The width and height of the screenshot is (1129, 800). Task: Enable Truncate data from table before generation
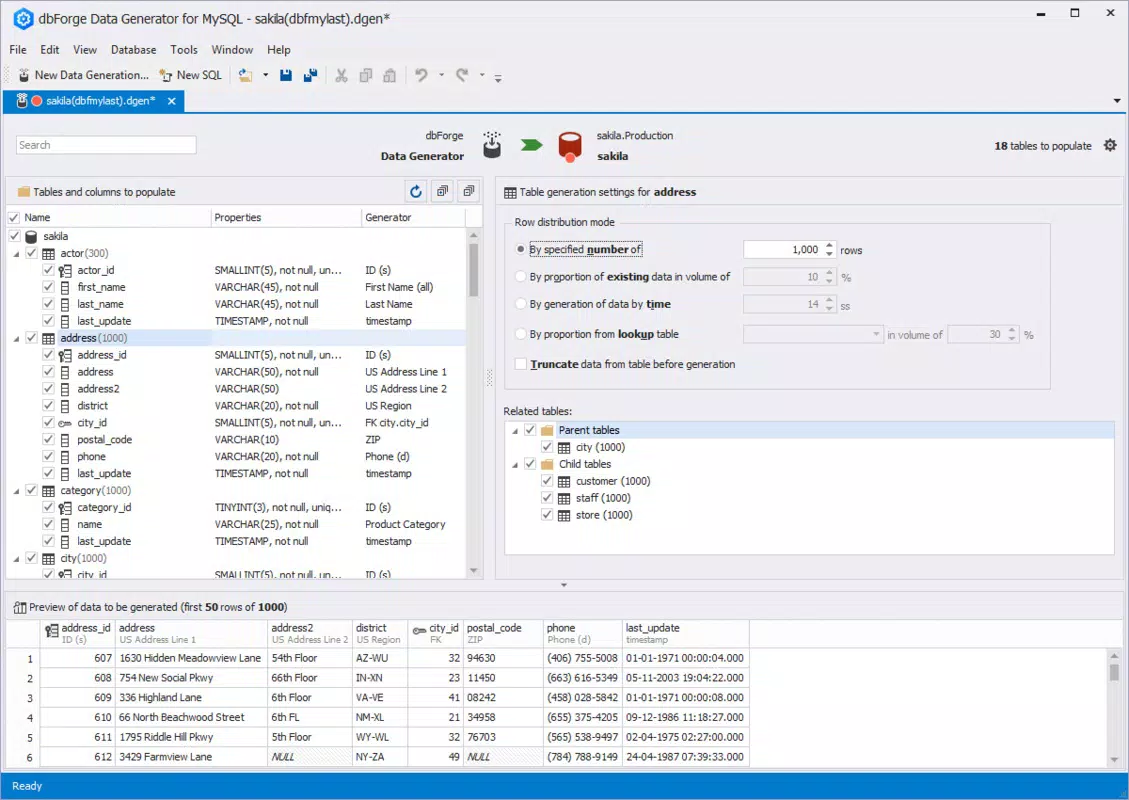tap(521, 364)
